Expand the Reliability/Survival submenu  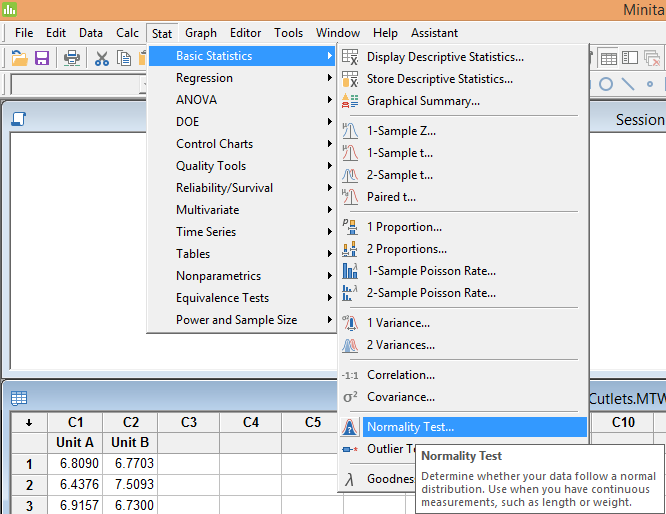tap(241, 188)
